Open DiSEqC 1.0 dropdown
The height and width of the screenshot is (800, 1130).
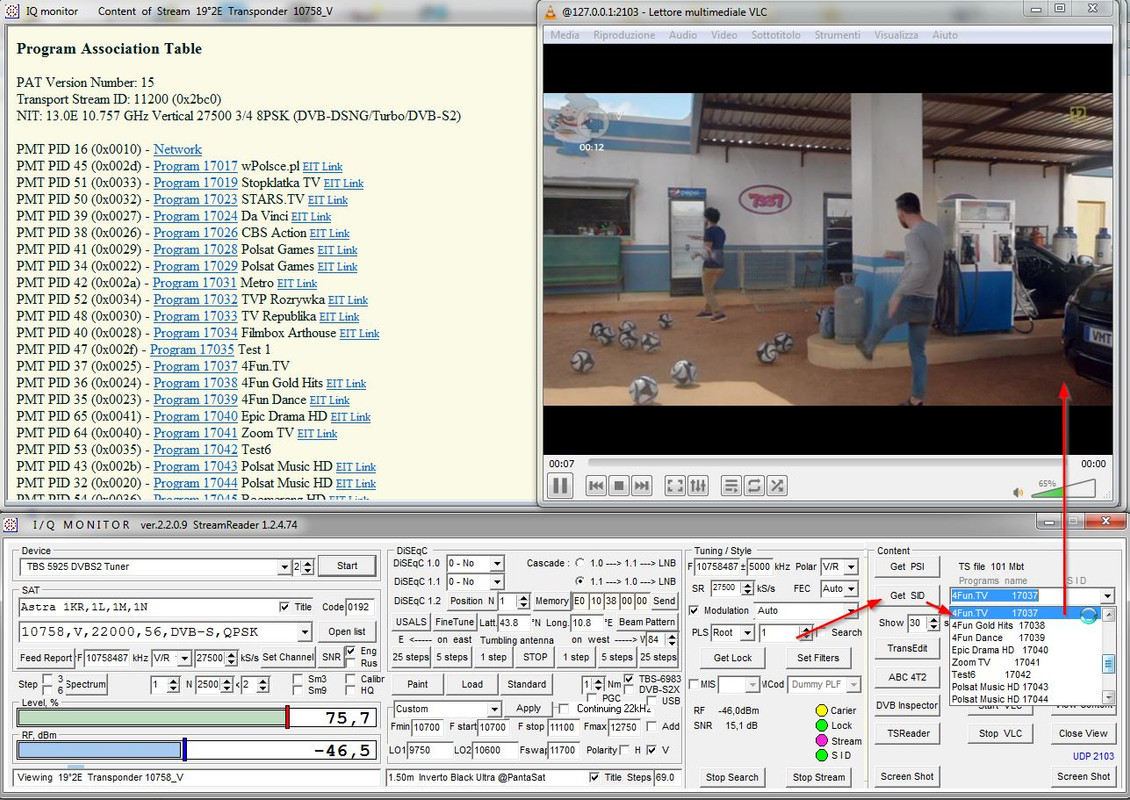pyautogui.click(x=496, y=563)
